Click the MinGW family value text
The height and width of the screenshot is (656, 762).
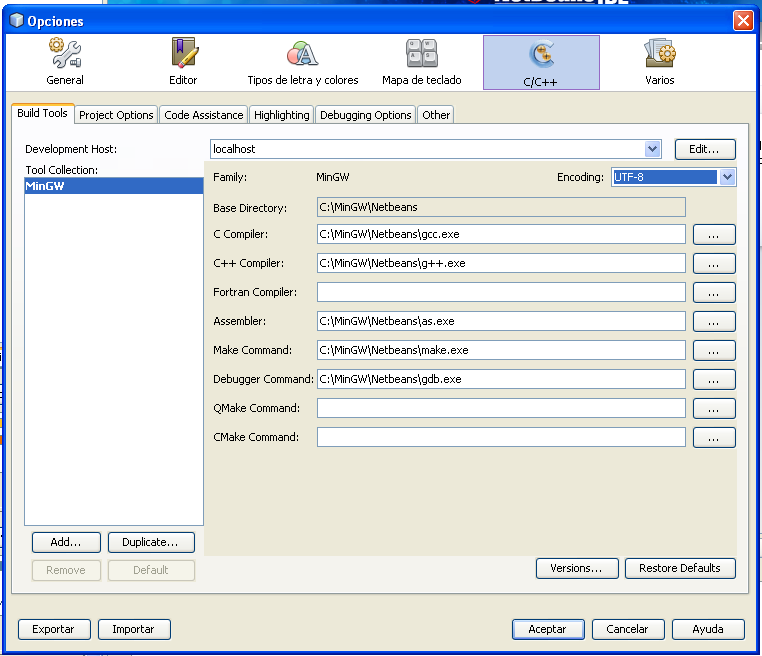pyautogui.click(x=333, y=177)
